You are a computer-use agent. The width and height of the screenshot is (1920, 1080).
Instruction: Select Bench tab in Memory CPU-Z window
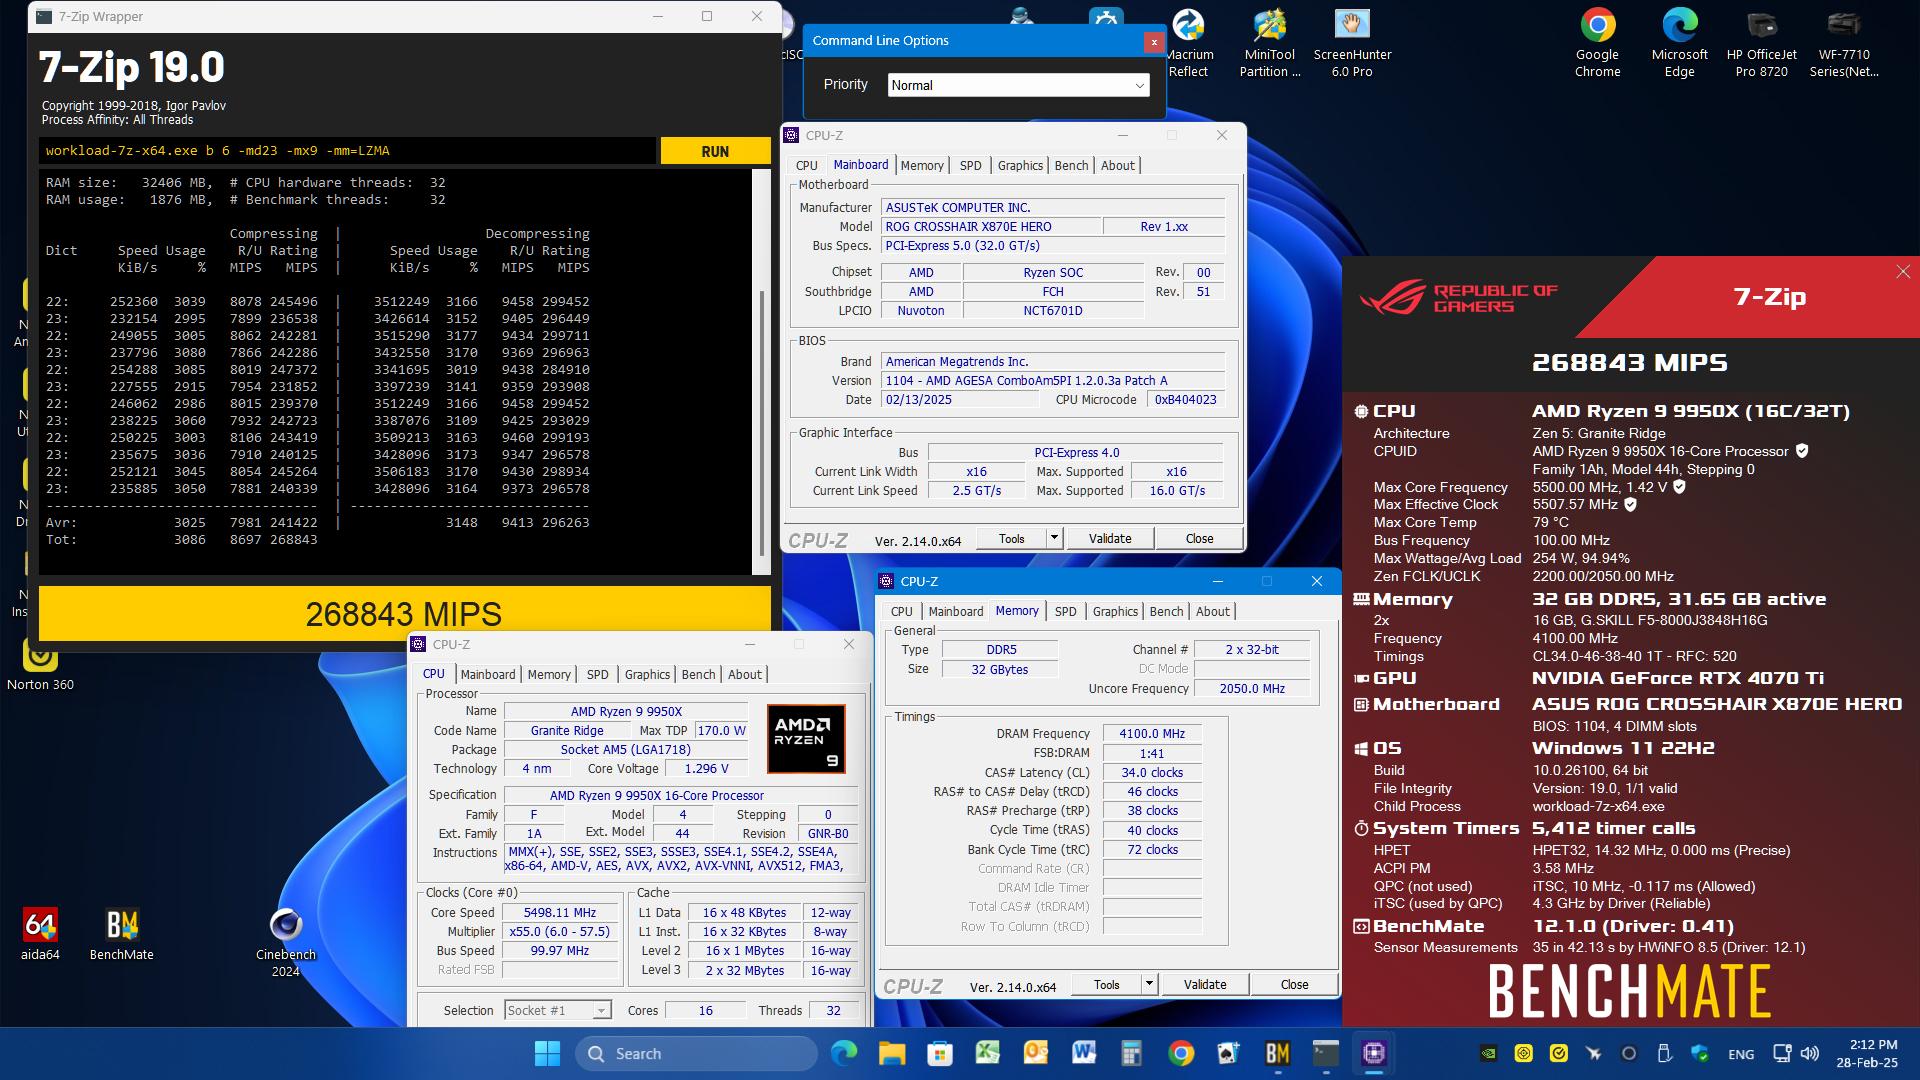1166,612
